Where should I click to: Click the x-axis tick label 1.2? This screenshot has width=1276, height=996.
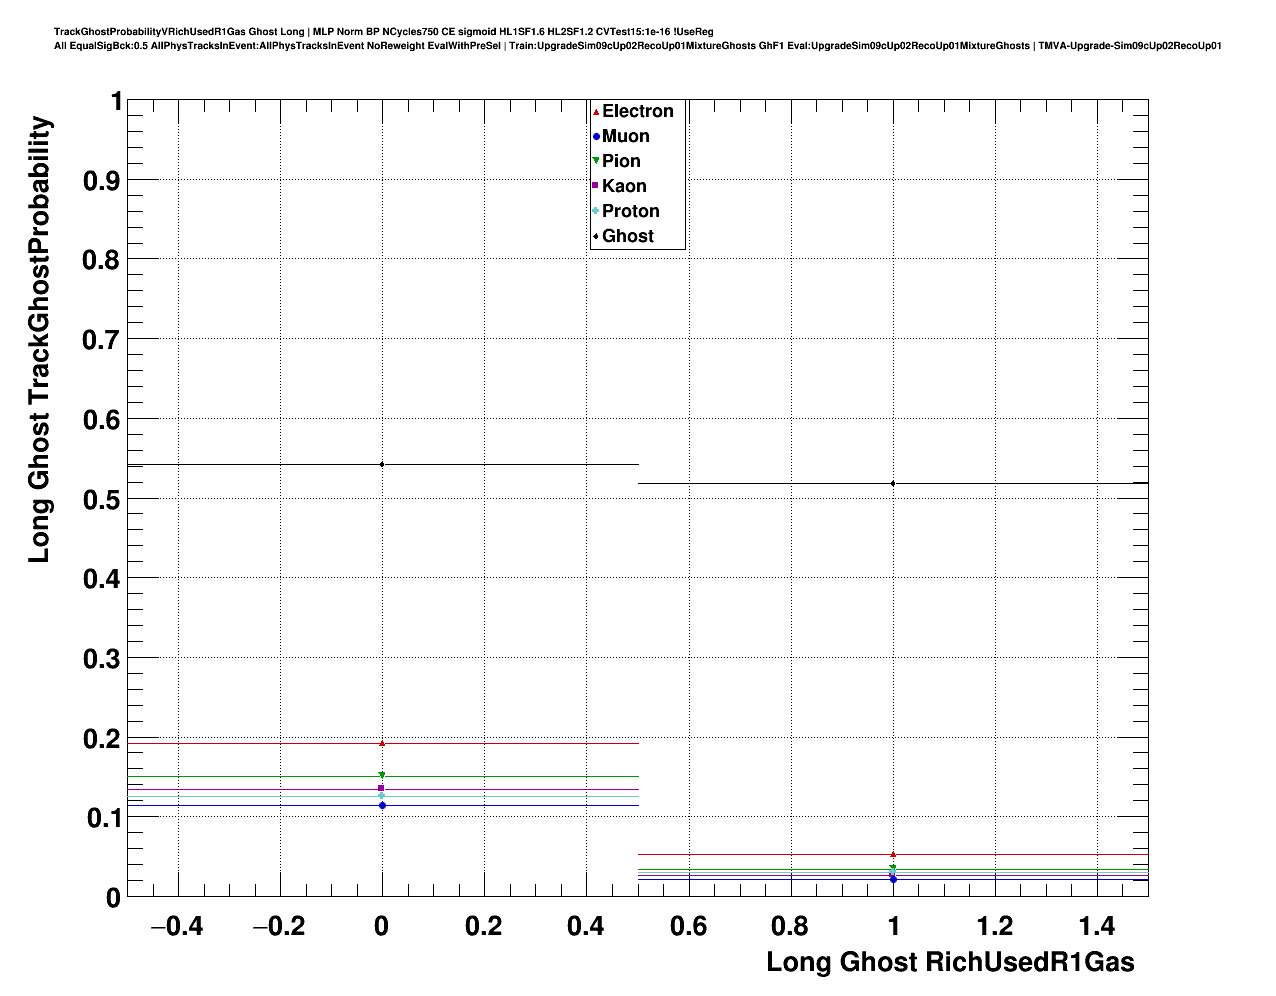[995, 926]
